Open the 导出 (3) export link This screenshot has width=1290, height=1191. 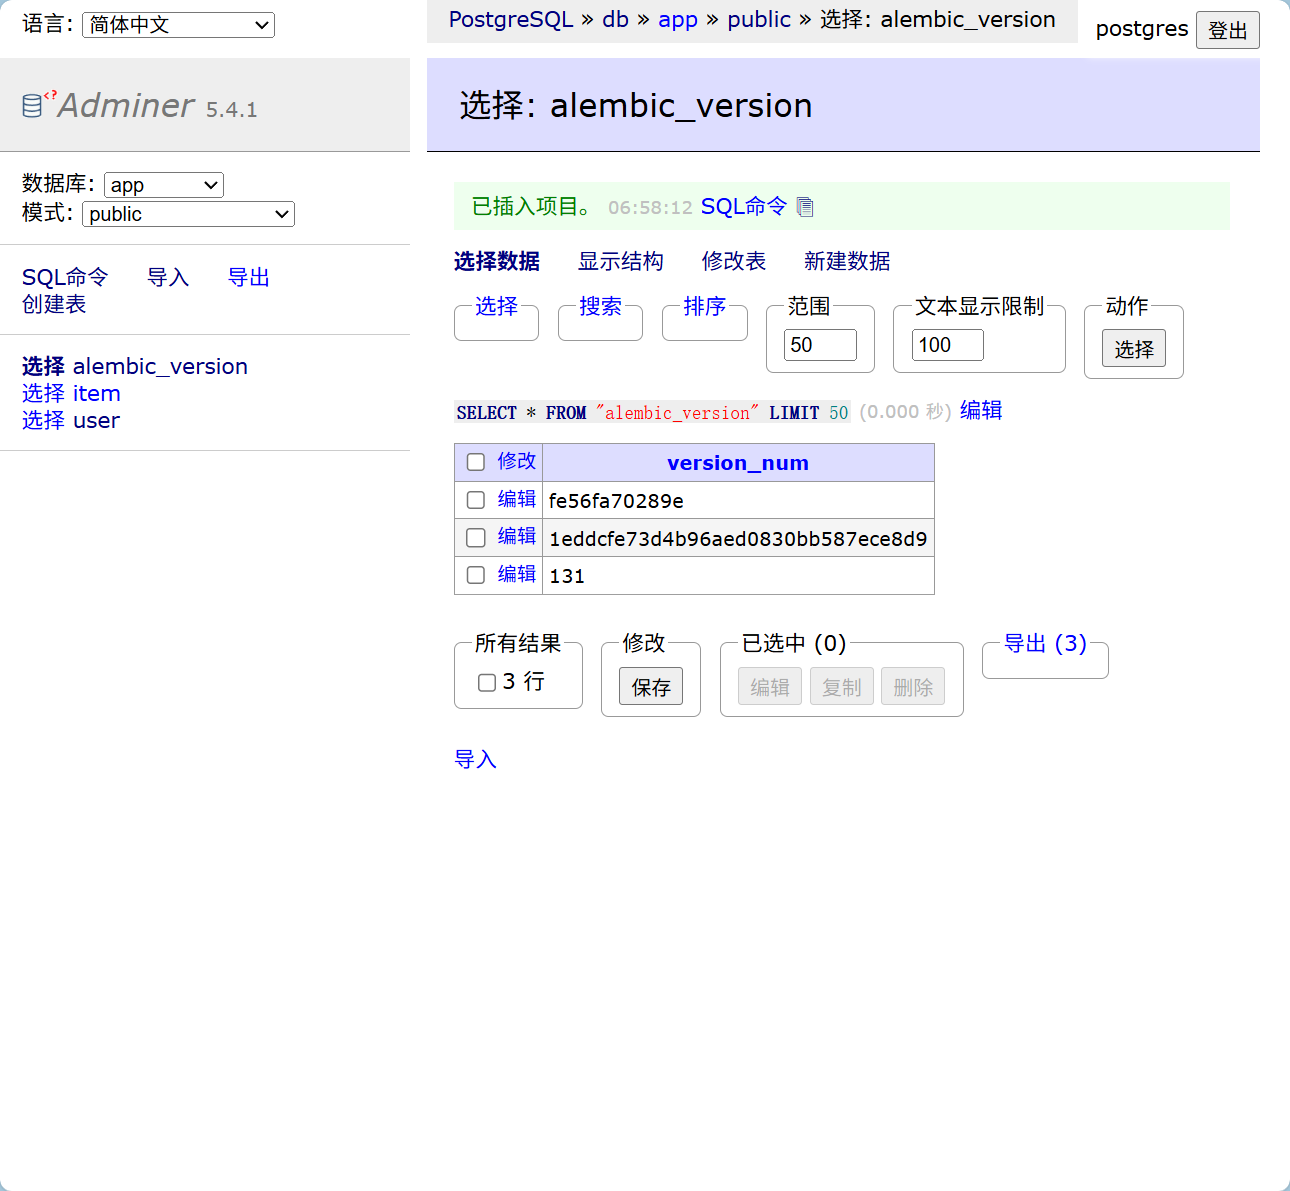(1043, 643)
